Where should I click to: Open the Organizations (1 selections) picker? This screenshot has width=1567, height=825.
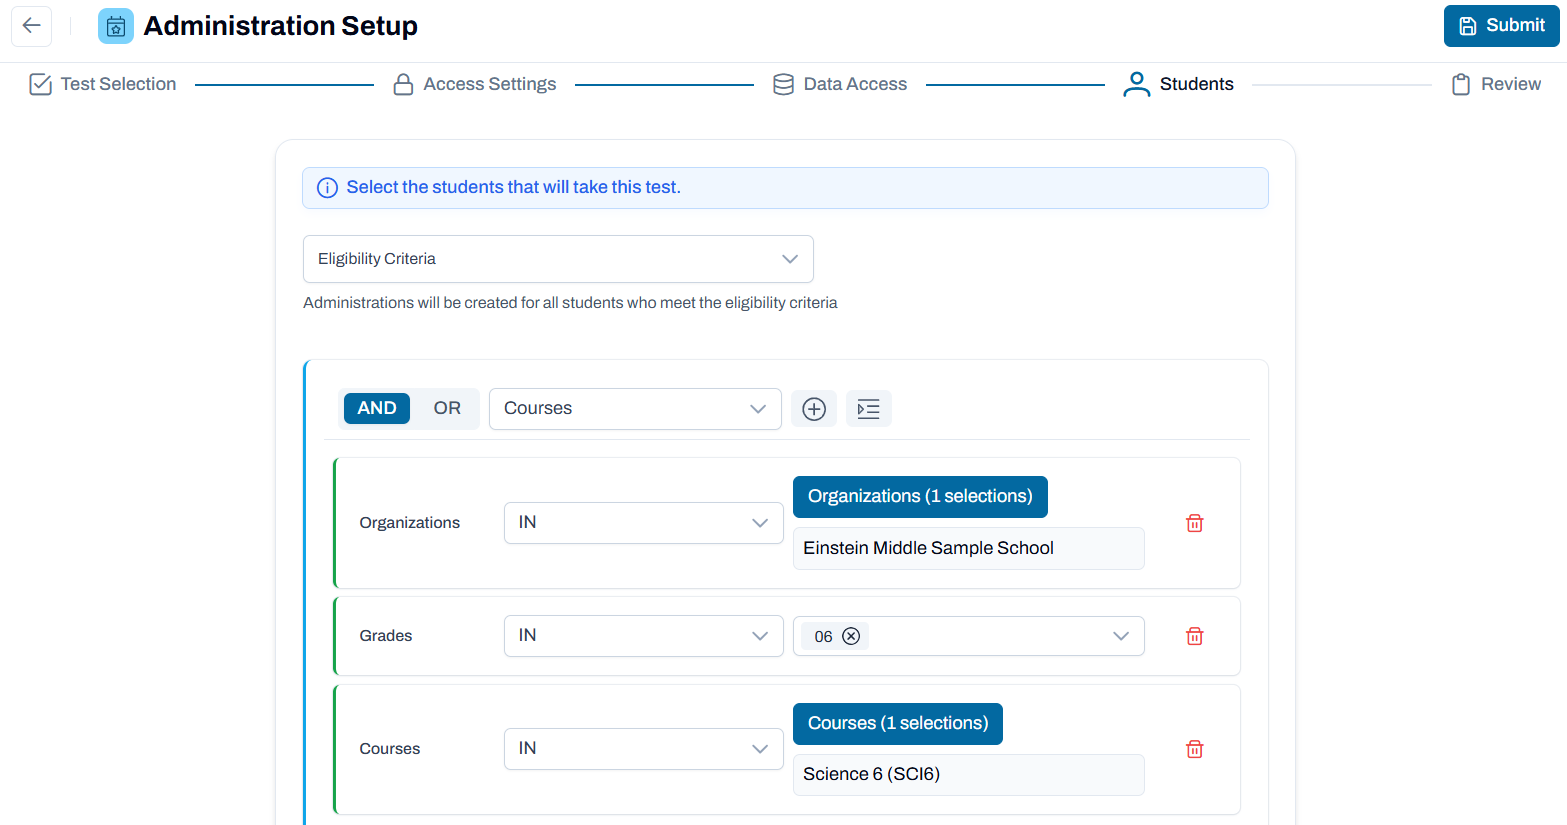click(x=920, y=497)
